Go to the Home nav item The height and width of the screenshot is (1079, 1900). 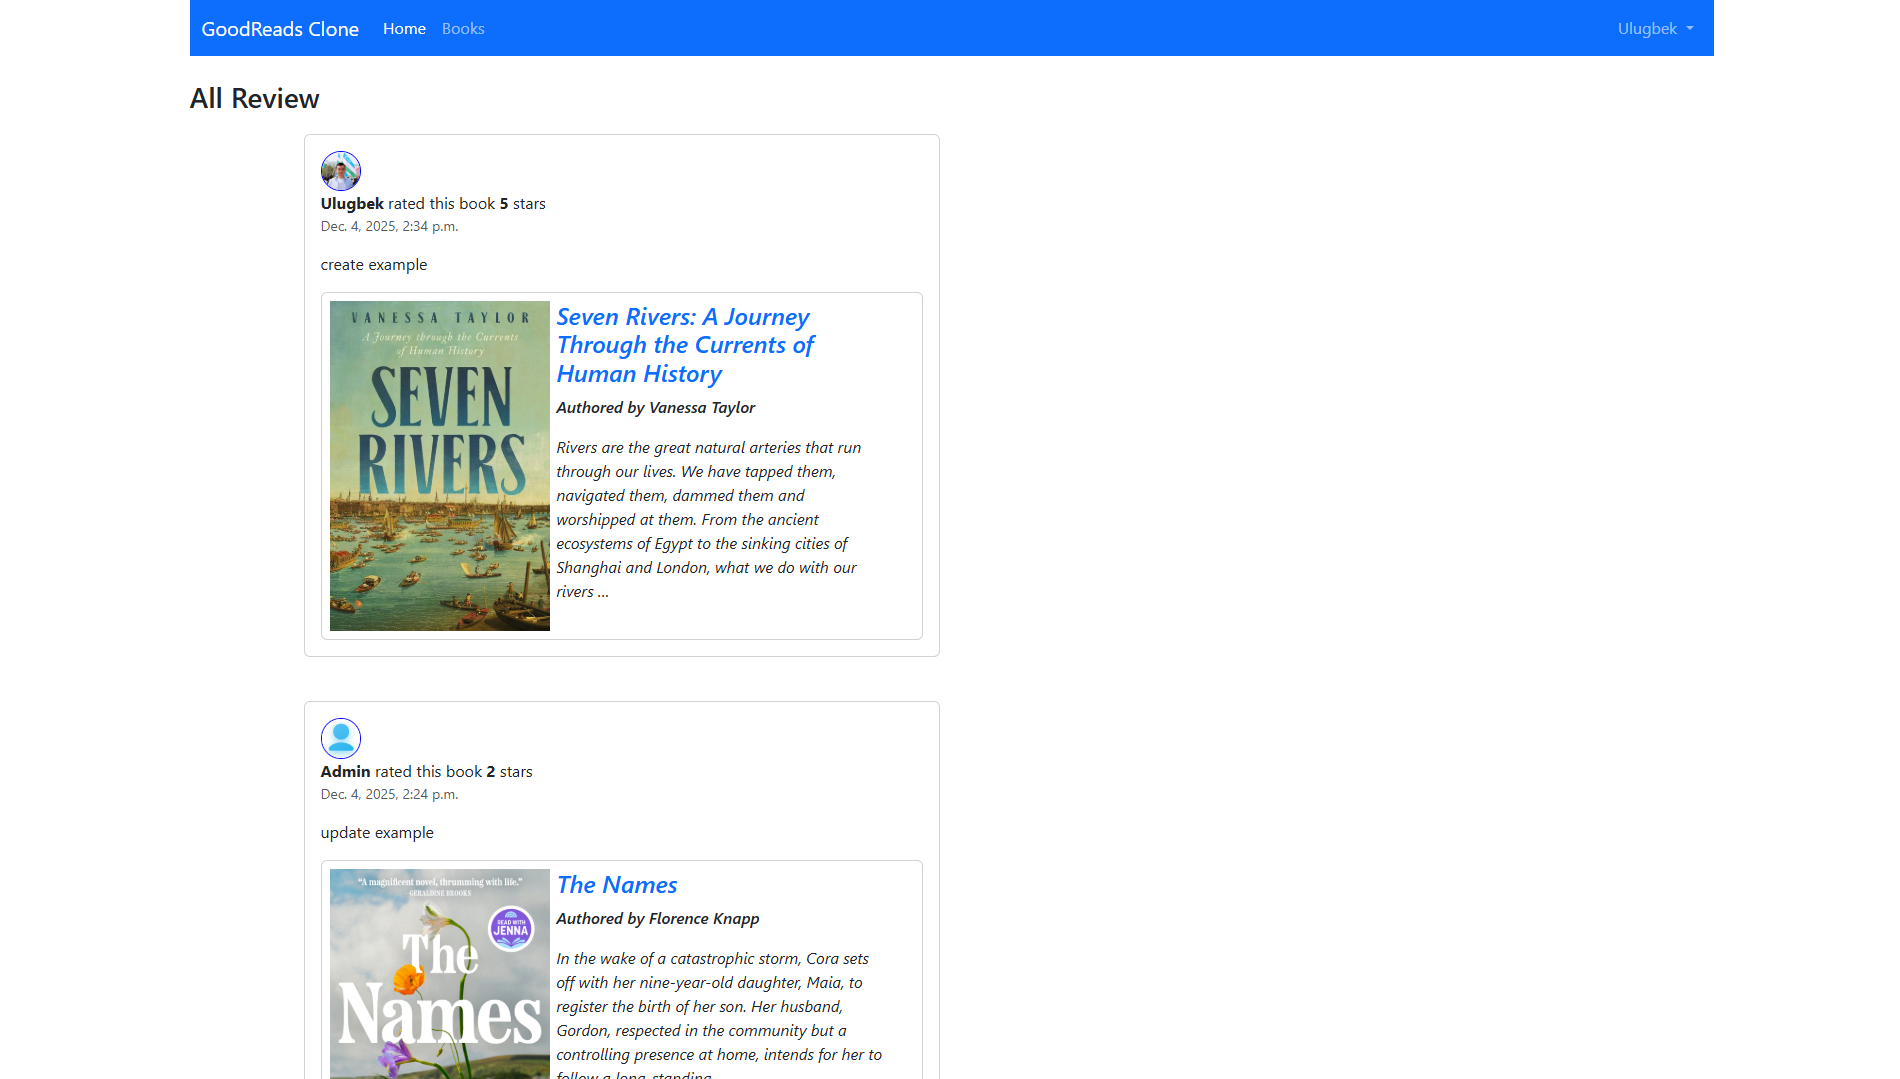pyautogui.click(x=404, y=29)
